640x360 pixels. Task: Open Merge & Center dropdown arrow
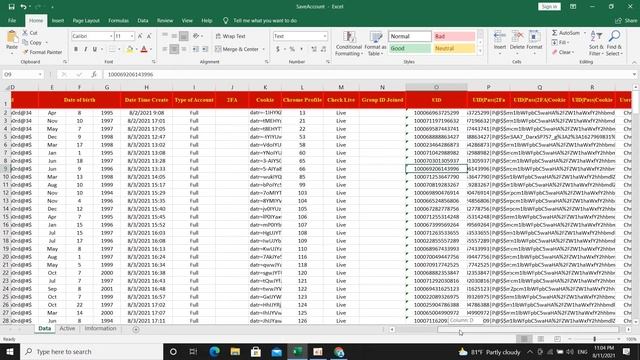coord(263,49)
